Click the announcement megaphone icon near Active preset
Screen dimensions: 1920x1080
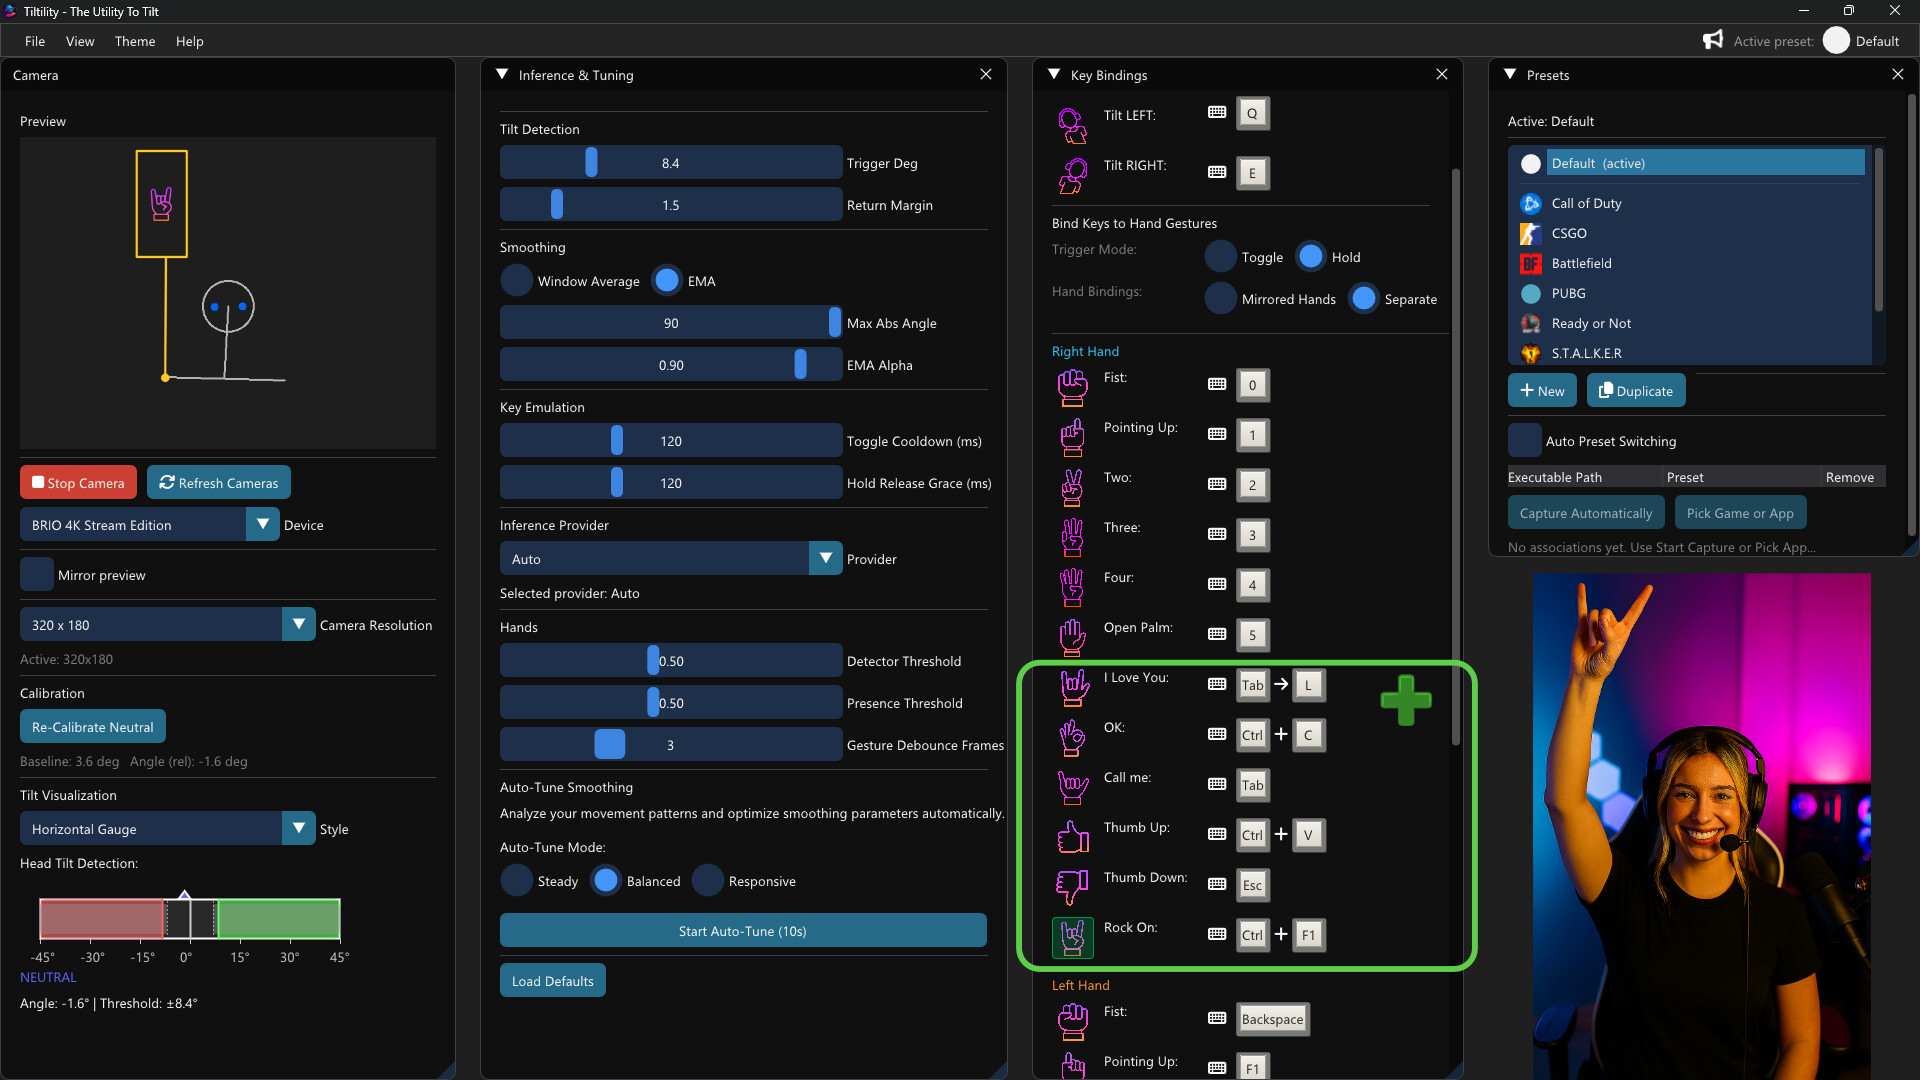pyautogui.click(x=1713, y=40)
